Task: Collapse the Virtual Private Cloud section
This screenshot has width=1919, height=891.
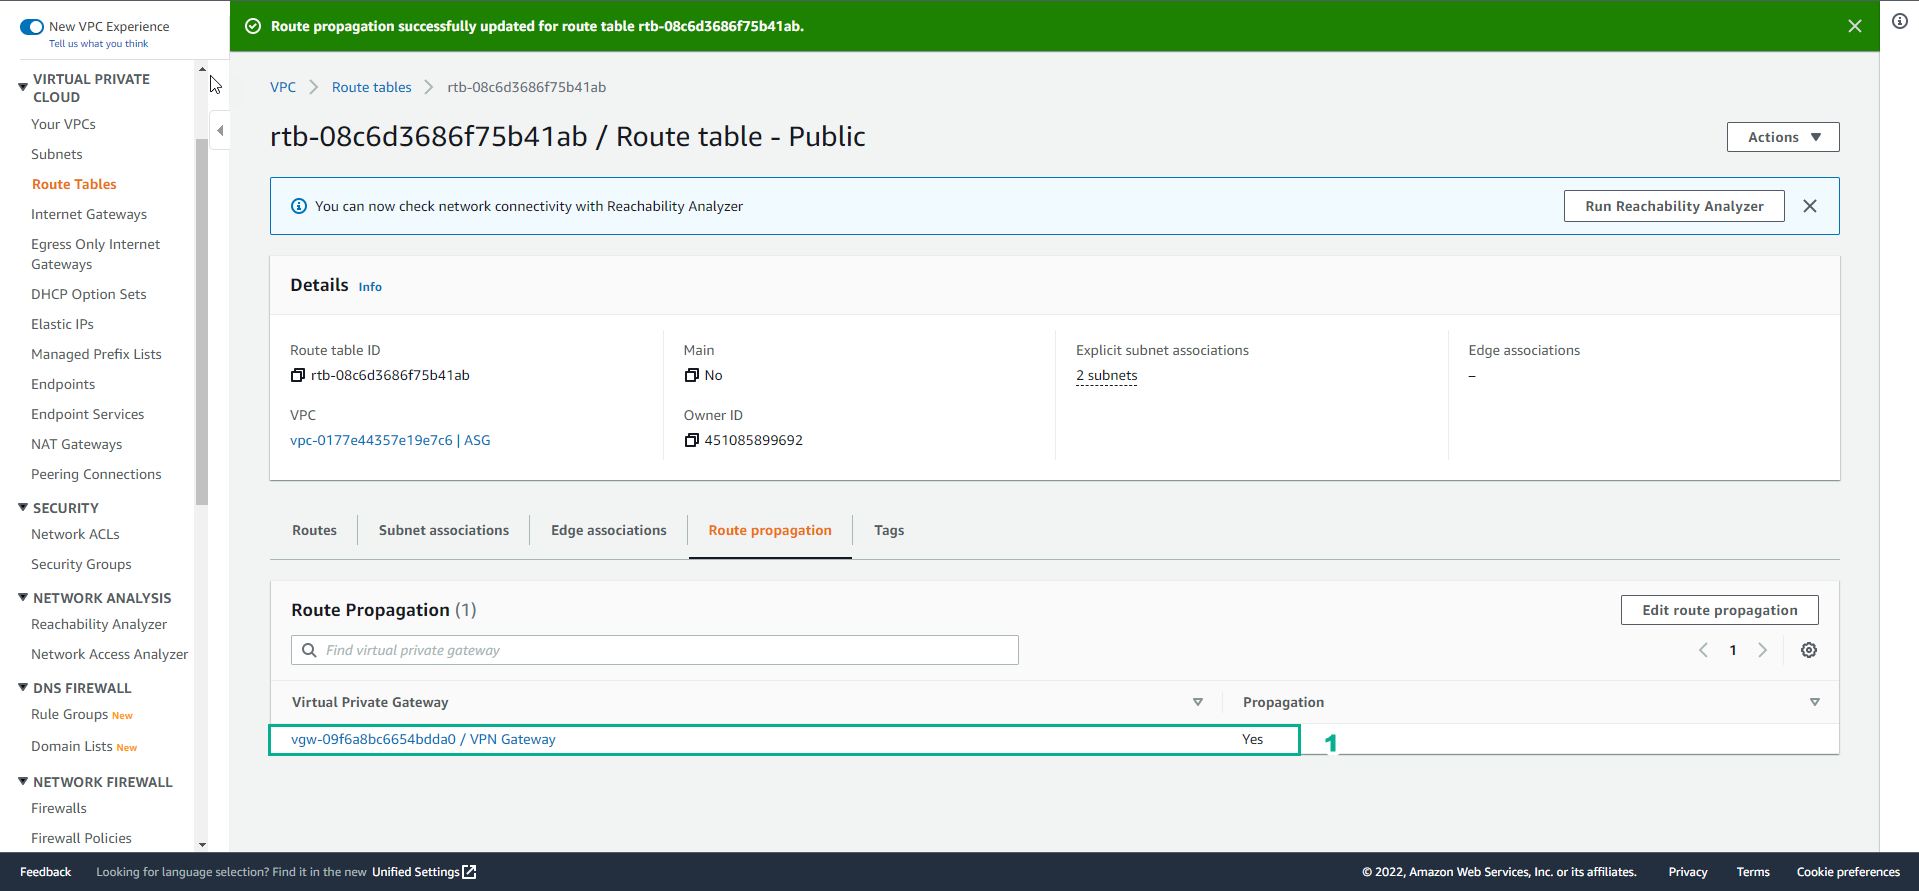Action: point(23,88)
